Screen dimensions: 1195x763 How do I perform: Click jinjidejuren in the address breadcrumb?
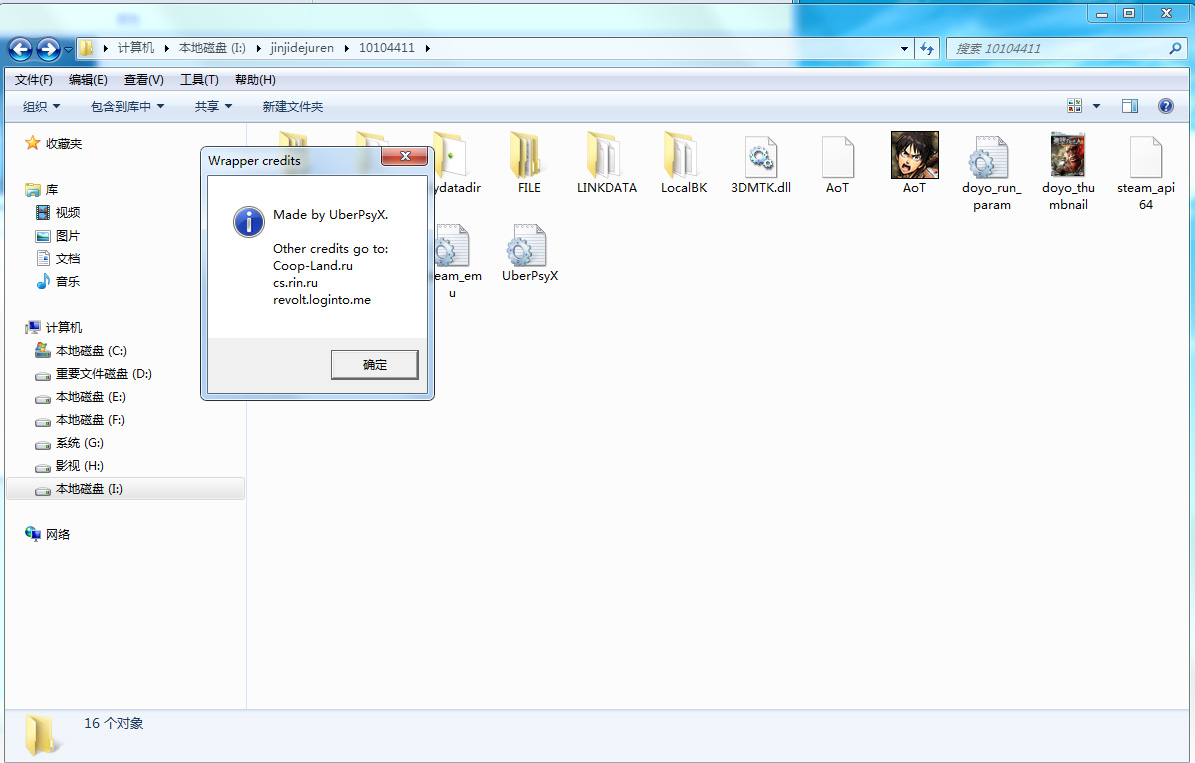(302, 47)
